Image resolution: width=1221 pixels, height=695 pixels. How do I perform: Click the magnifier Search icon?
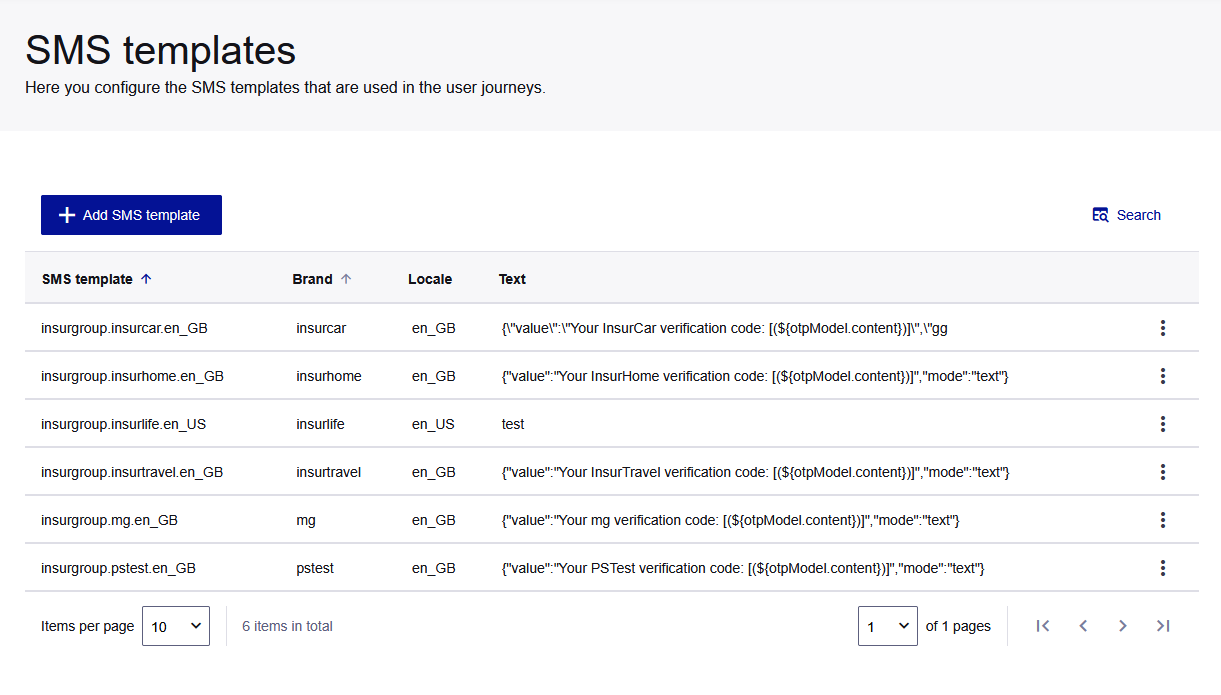coord(1099,214)
